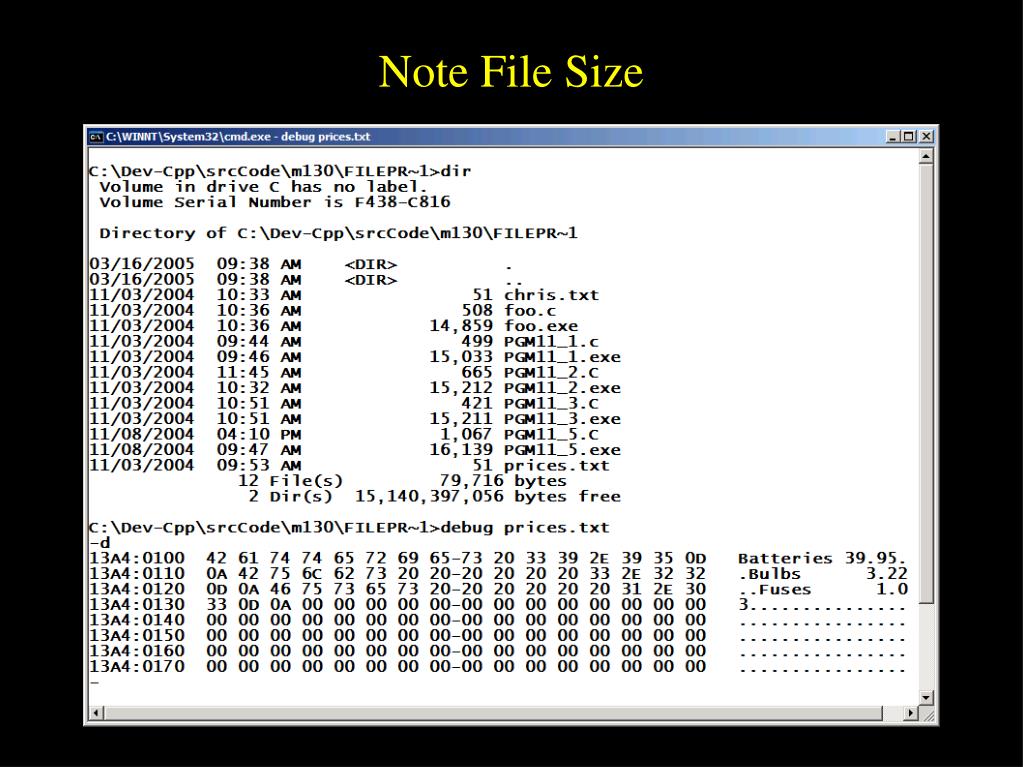Image resolution: width=1023 pixels, height=767 pixels.
Task: Click the vertical scrollbar thumb
Action: point(926,384)
